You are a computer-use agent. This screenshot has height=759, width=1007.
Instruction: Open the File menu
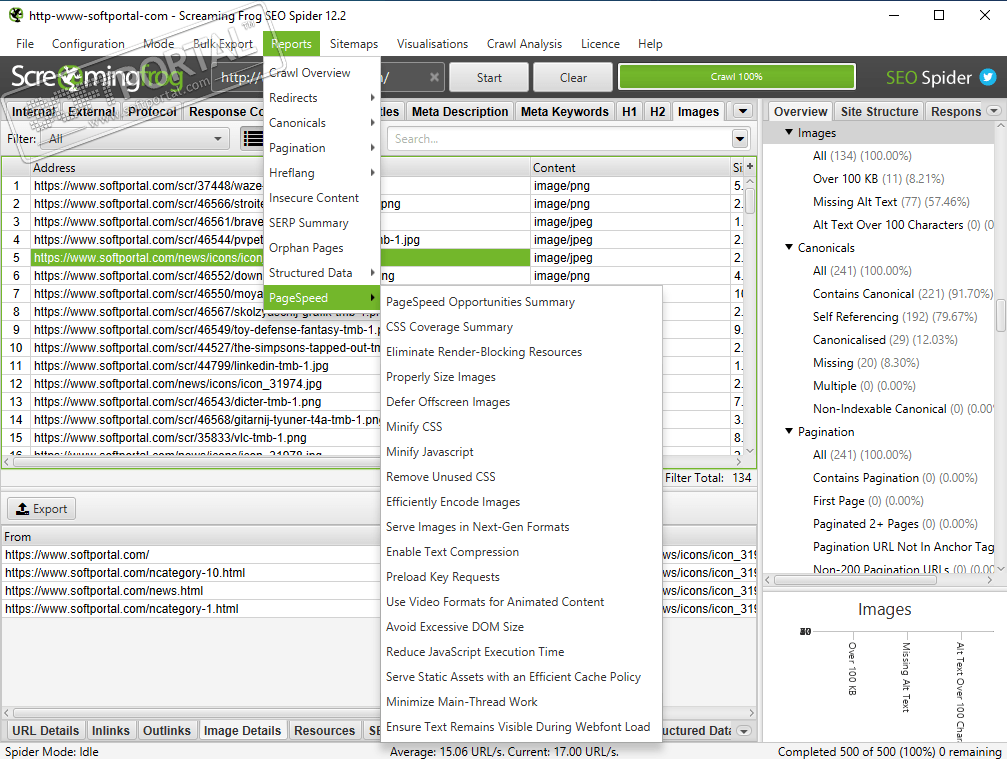coord(25,44)
